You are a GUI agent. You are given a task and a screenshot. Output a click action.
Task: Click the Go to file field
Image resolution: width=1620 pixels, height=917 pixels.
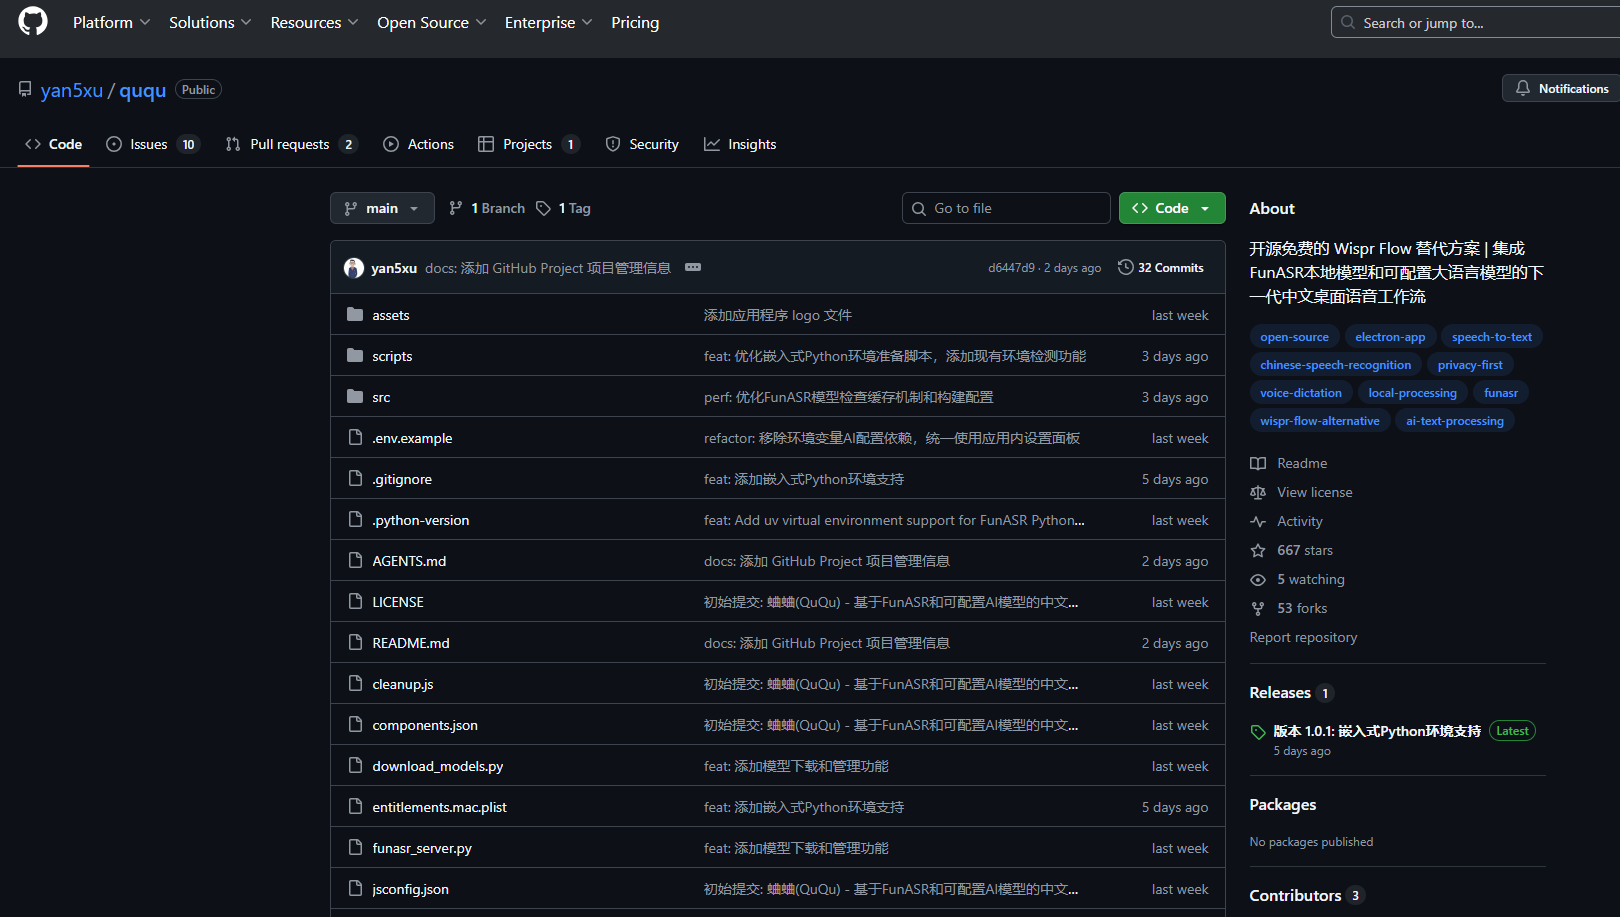pyautogui.click(x=1006, y=208)
